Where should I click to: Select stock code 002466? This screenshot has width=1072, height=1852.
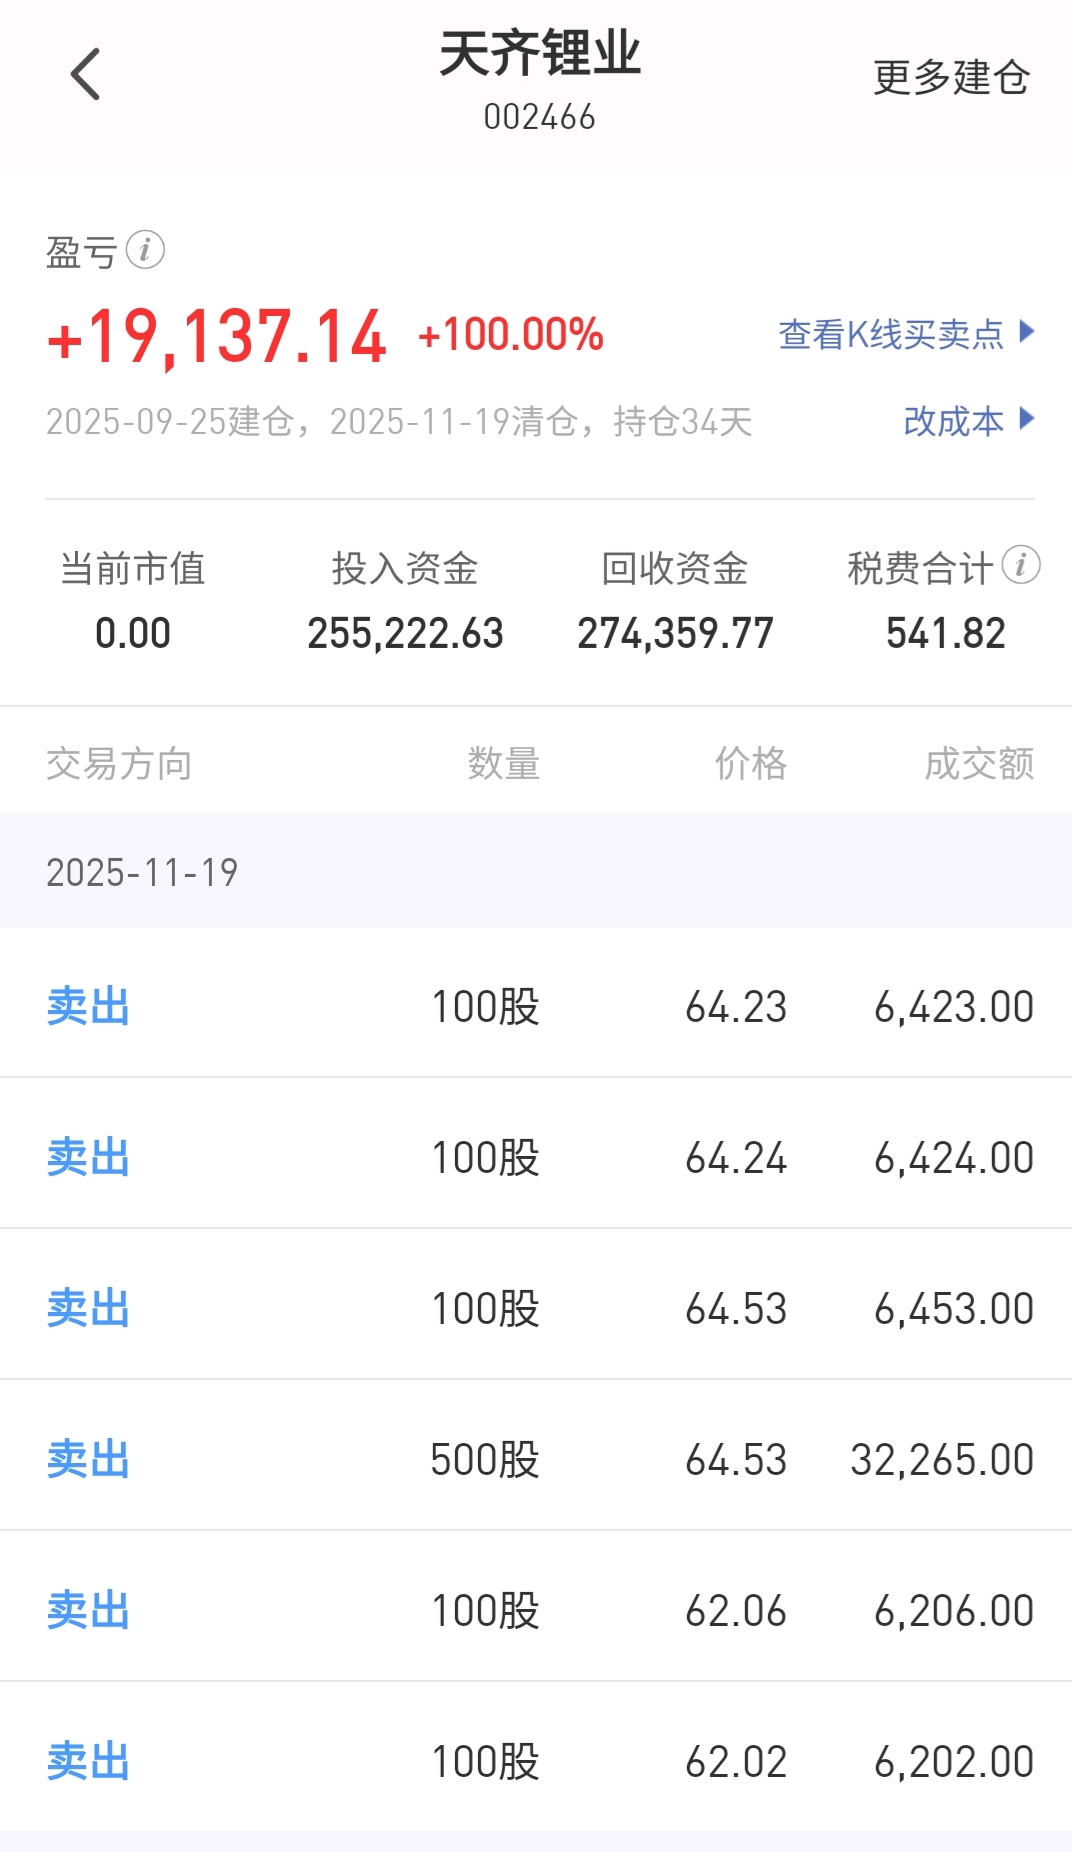click(x=540, y=117)
